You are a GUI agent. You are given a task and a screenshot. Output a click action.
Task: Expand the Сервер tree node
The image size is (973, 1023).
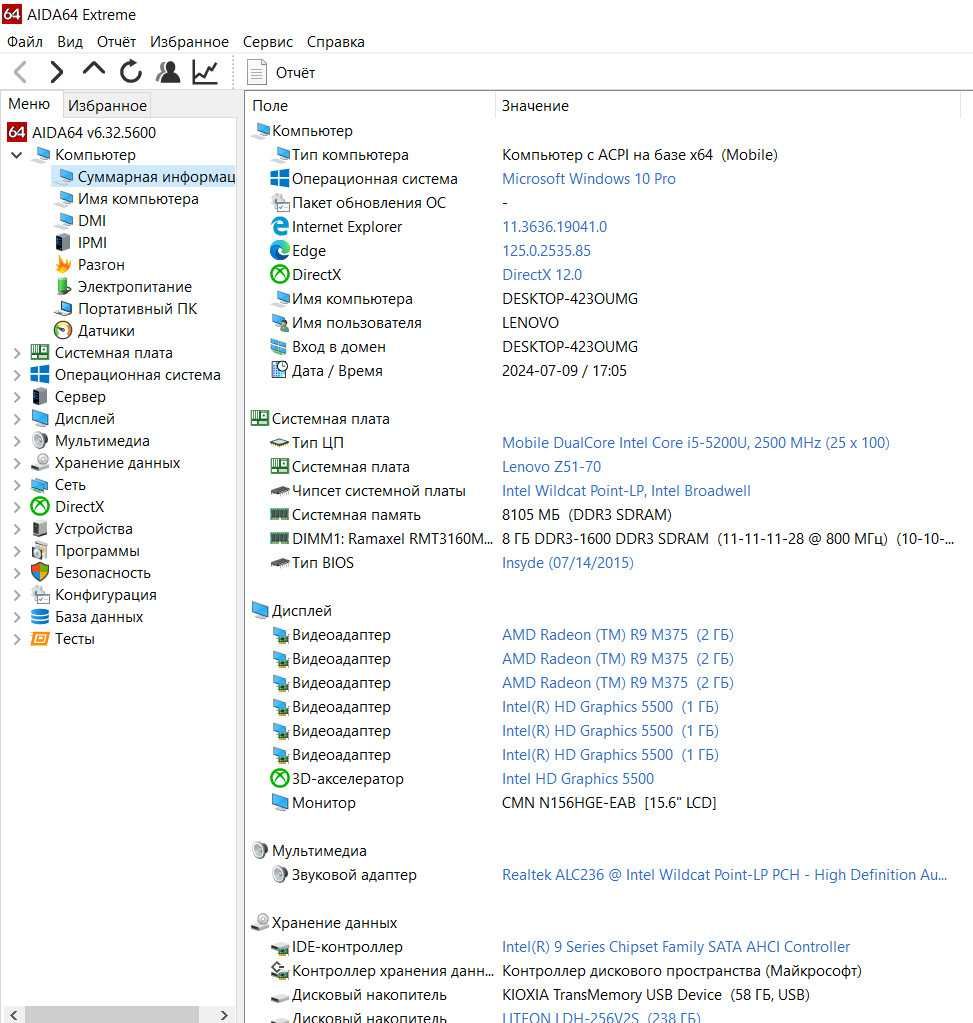[x=17, y=397]
